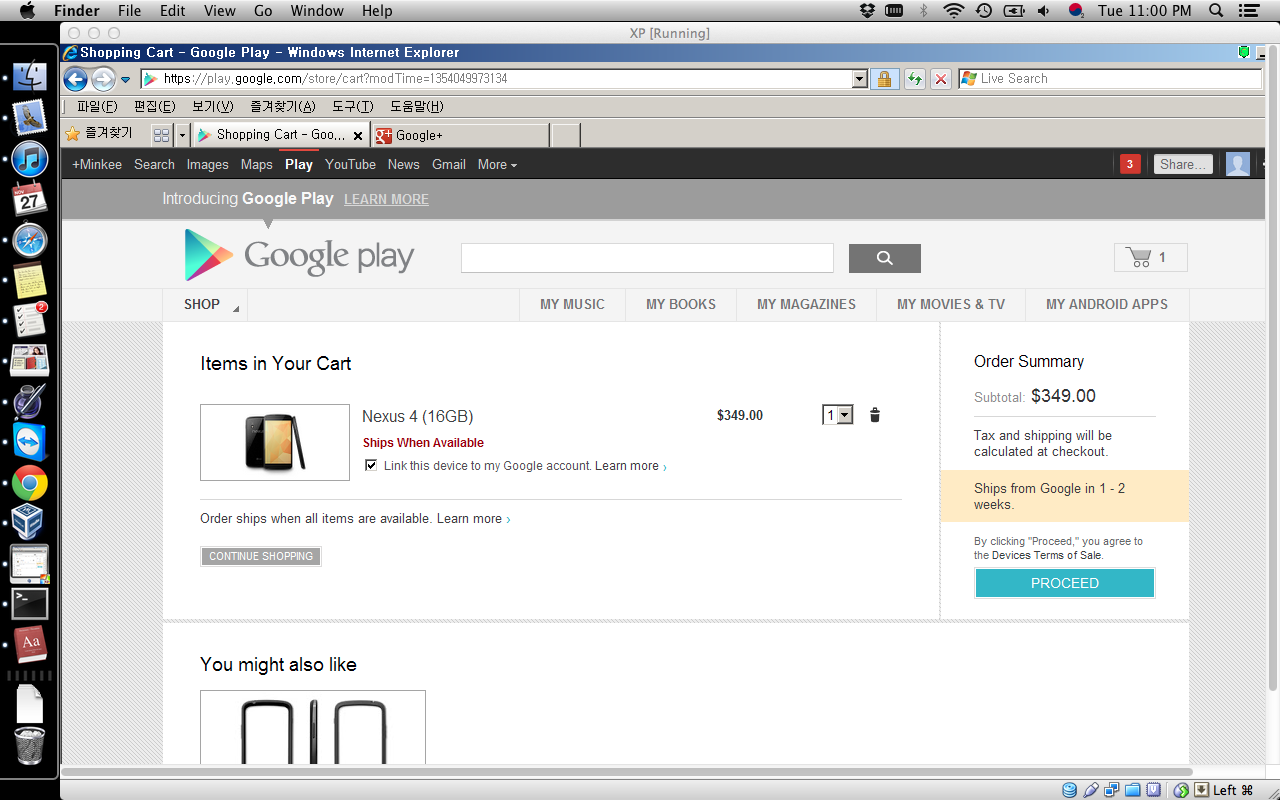Image resolution: width=1280 pixels, height=800 pixels.
Task: Click the PROCEED button
Action: (x=1065, y=583)
